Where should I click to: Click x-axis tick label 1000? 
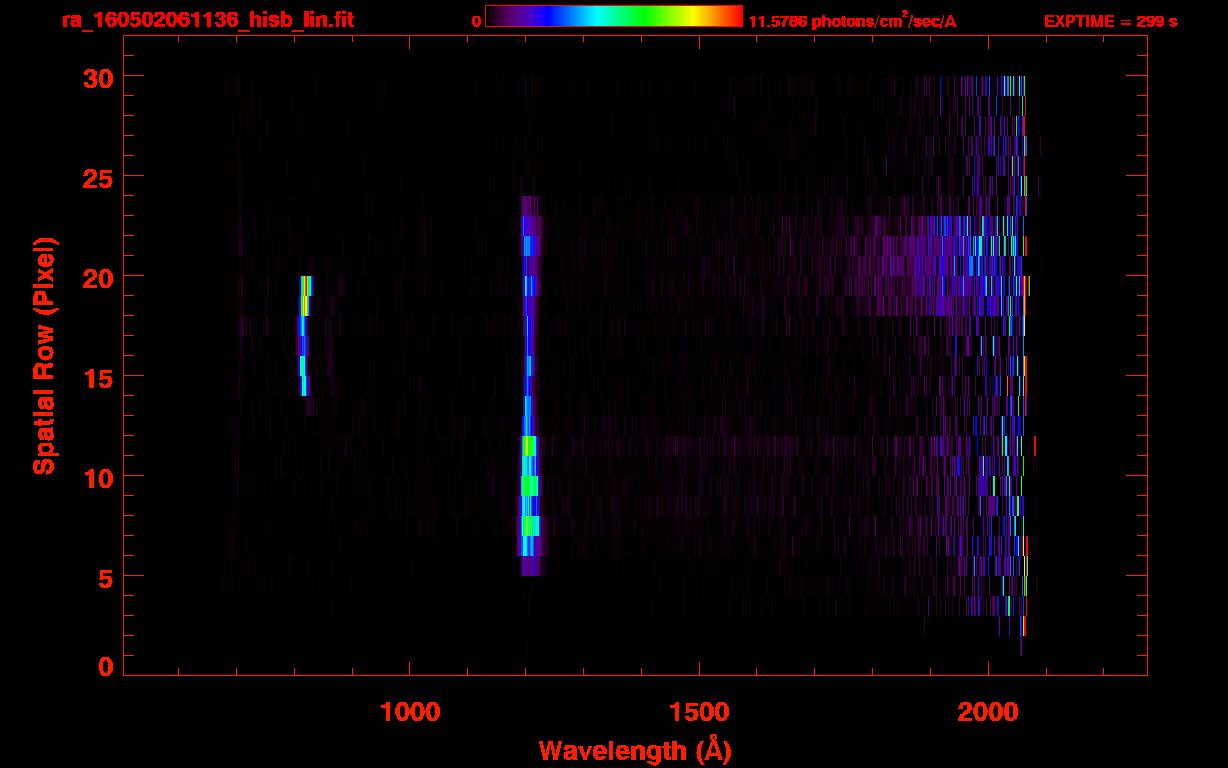(x=410, y=712)
